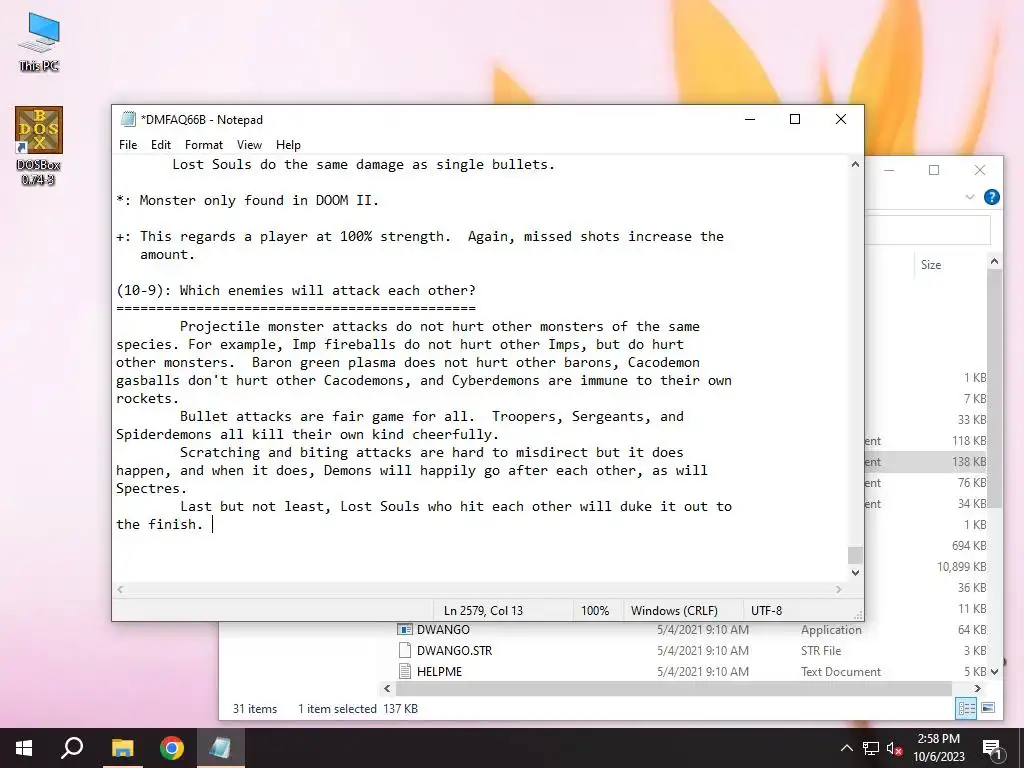1024x768 pixels.
Task: Click the Notepad title bar icon
Action: pyautogui.click(x=128, y=120)
